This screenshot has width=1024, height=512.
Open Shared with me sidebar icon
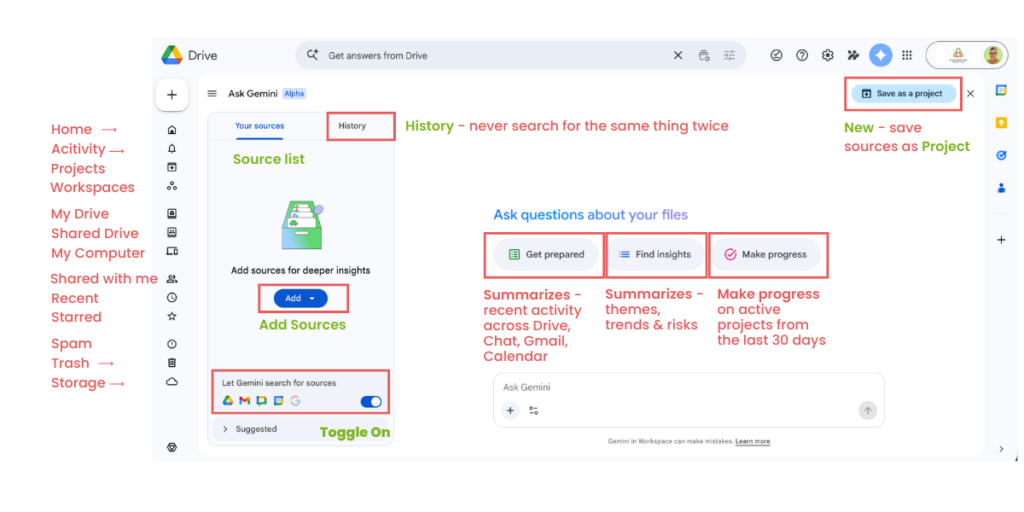pos(172,279)
